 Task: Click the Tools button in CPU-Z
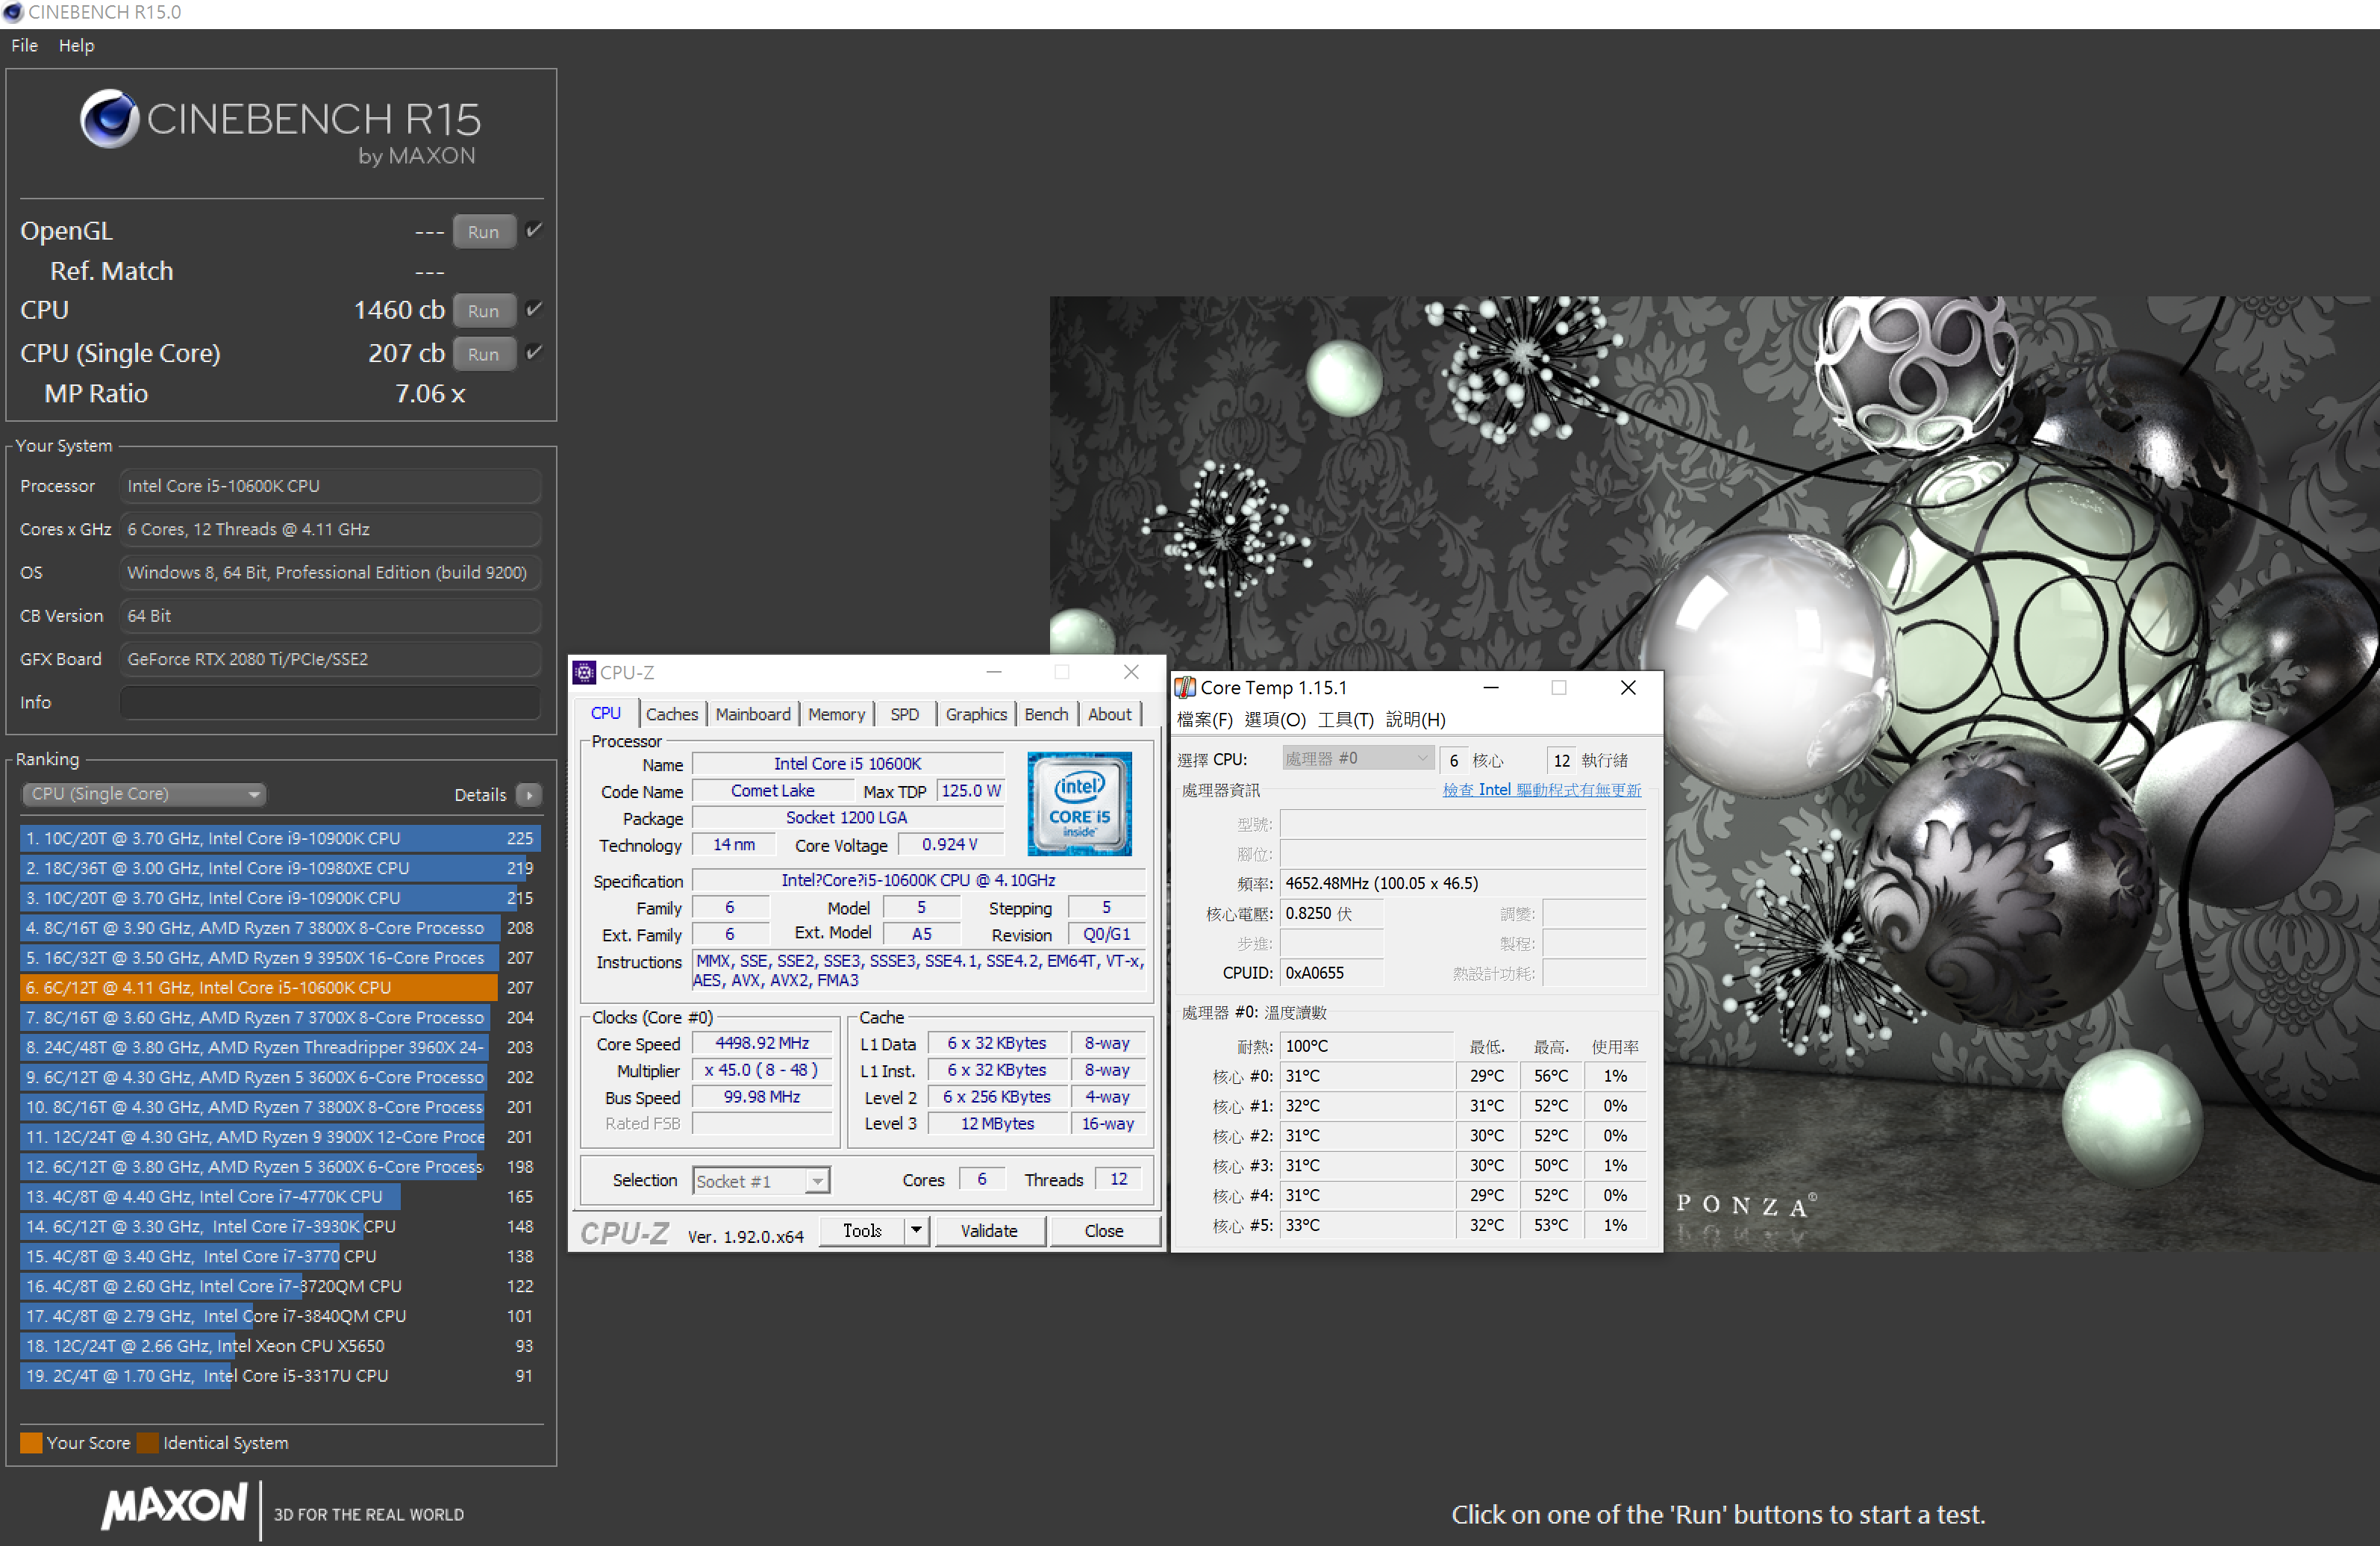(x=861, y=1230)
